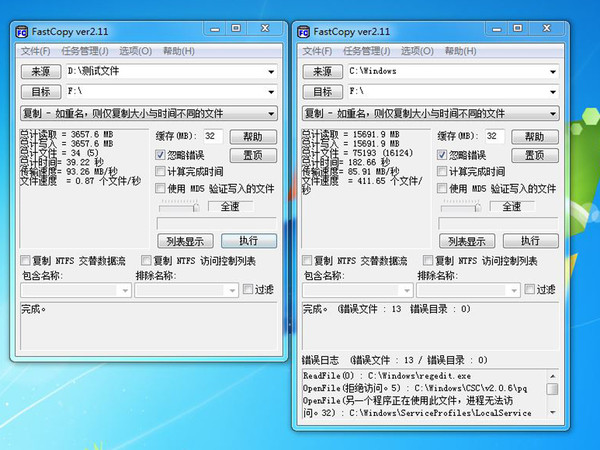Open 选项(O) menu in right window

pyautogui.click(x=417, y=51)
